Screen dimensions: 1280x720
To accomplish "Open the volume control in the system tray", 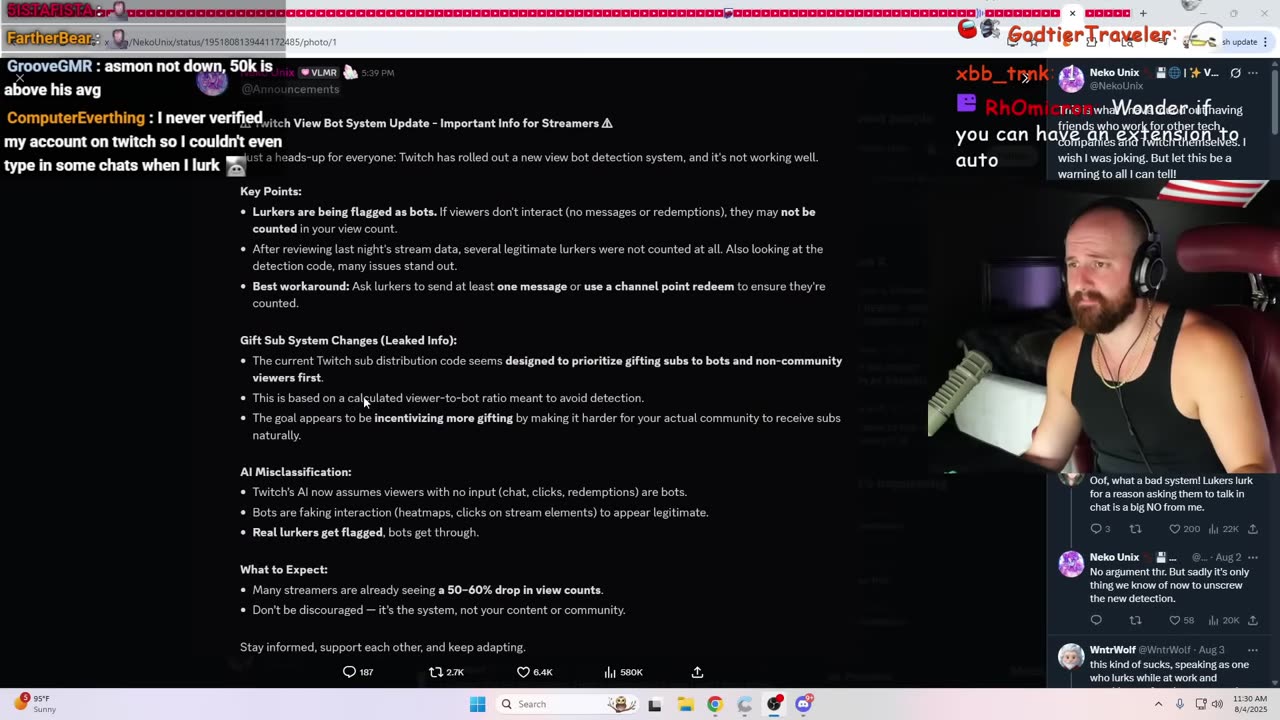I will tap(1218, 704).
